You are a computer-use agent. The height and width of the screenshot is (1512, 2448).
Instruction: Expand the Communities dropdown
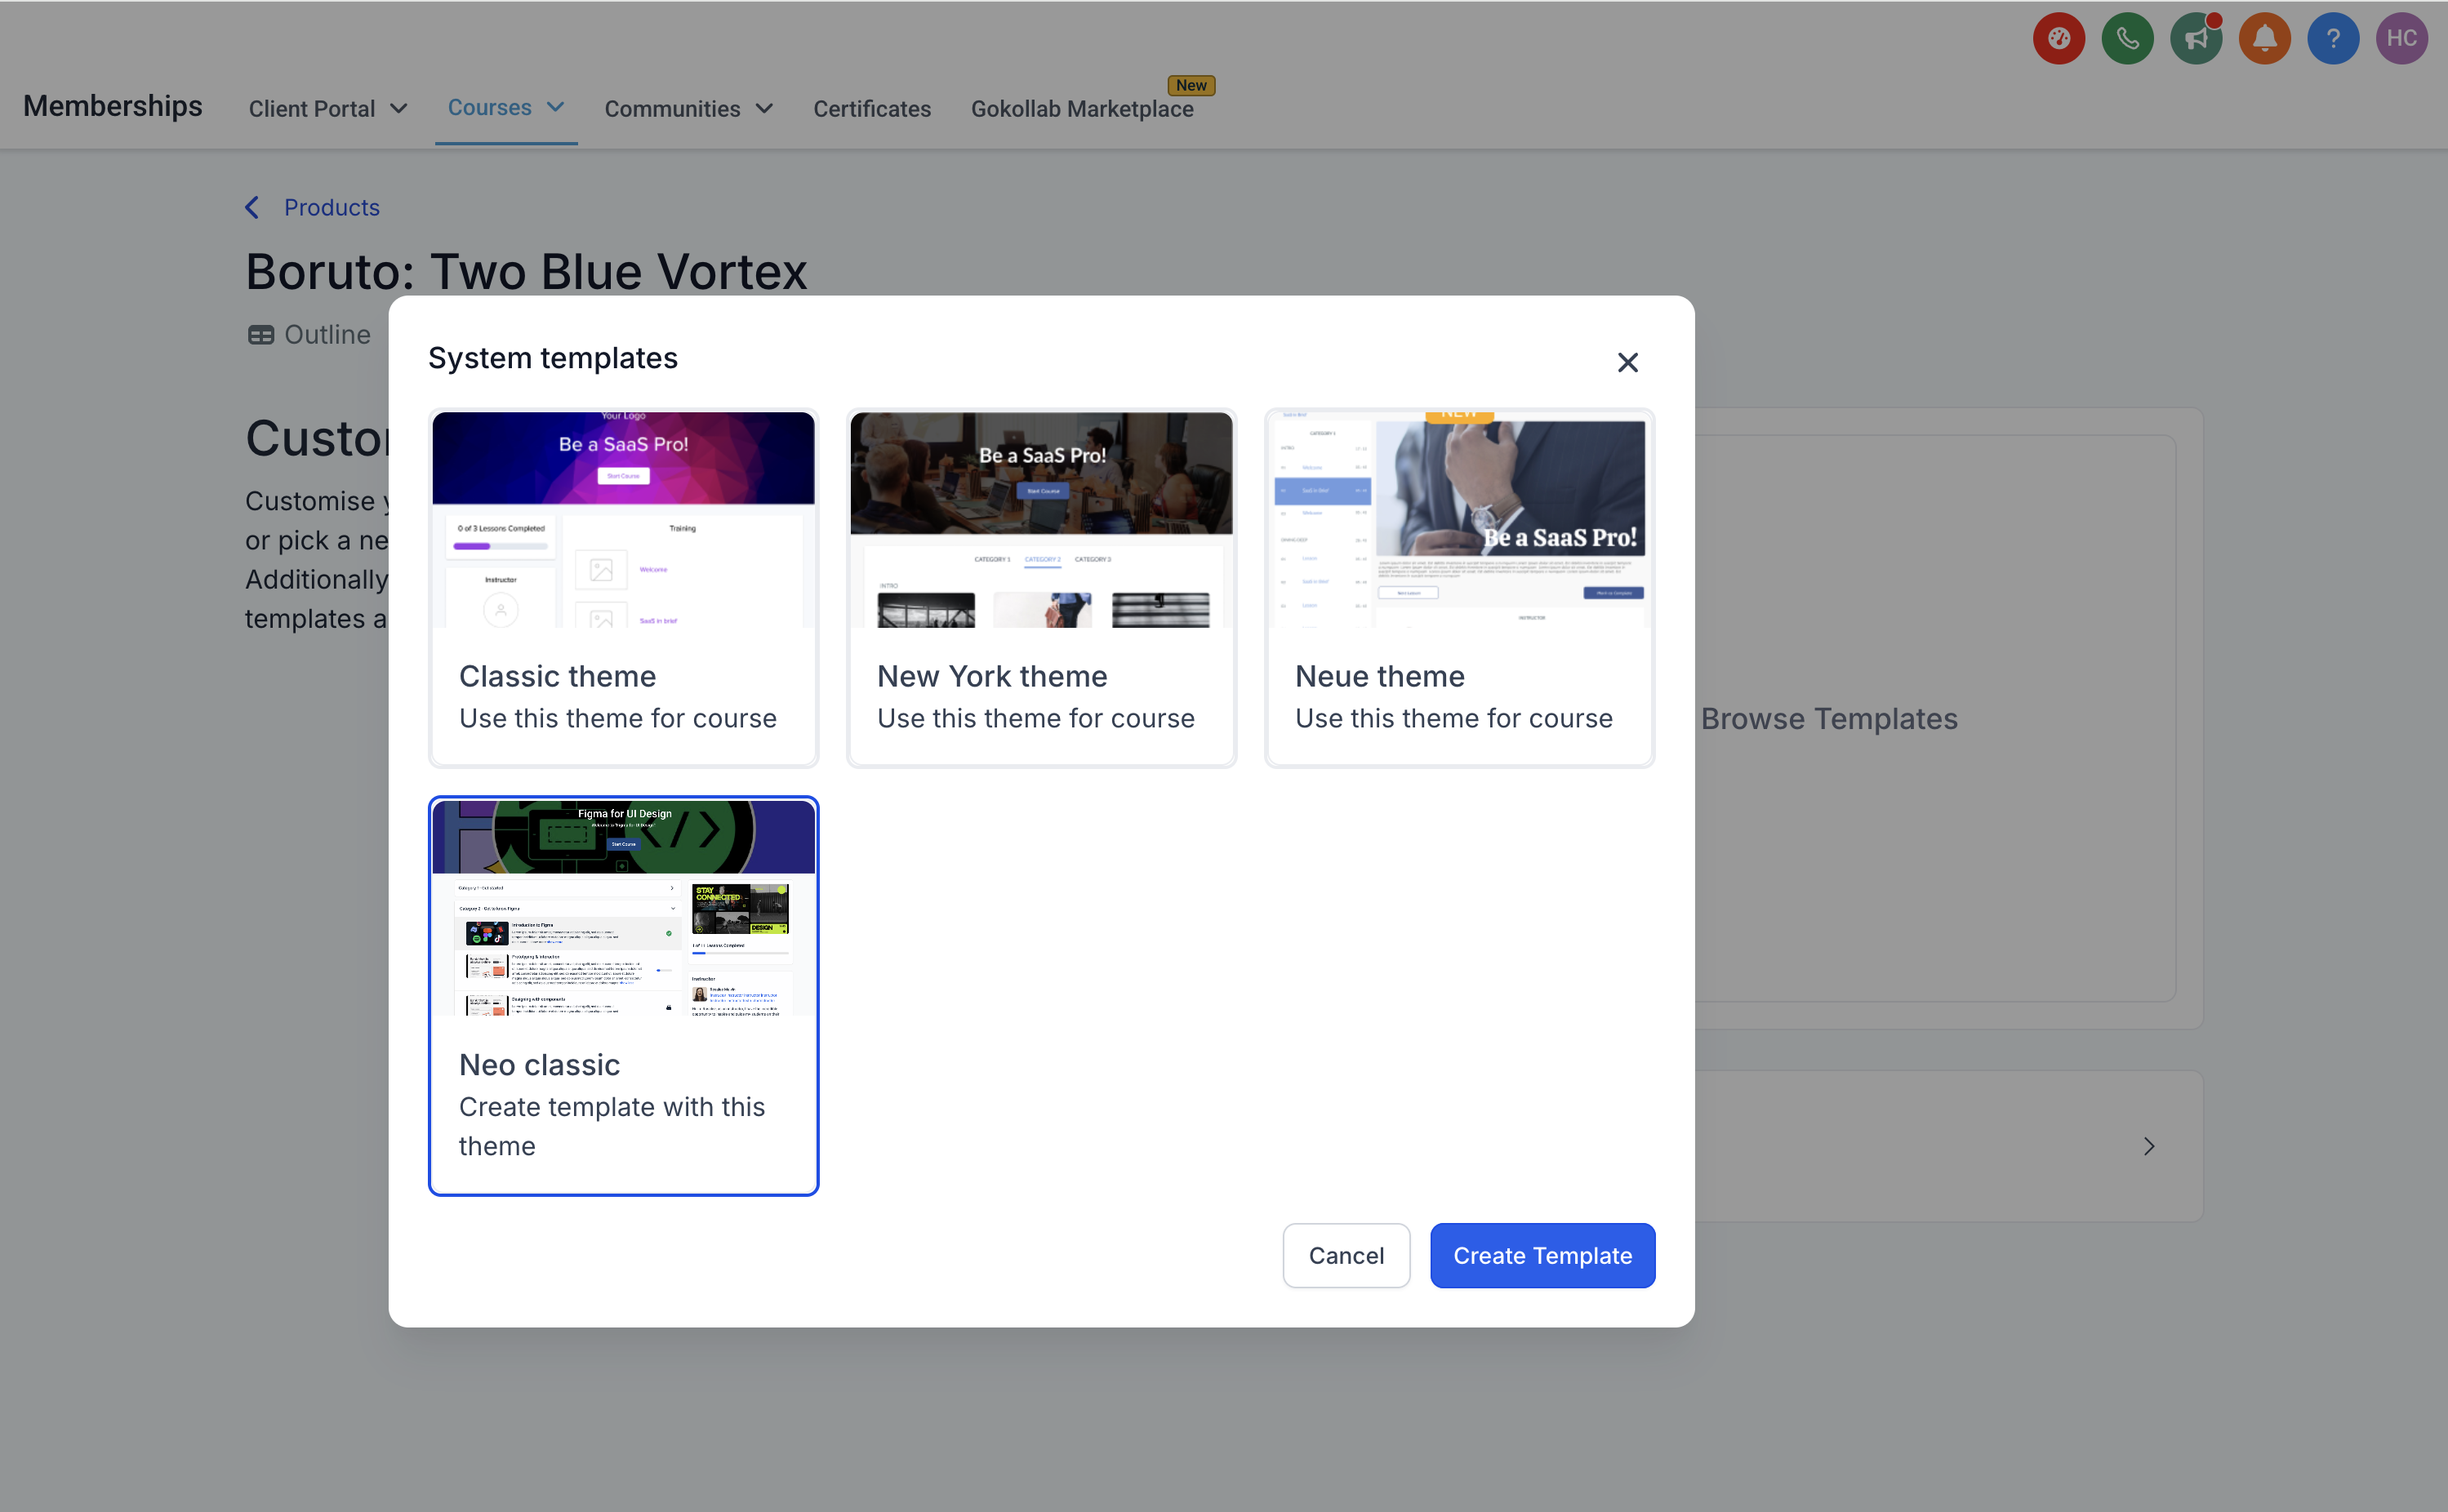click(688, 109)
